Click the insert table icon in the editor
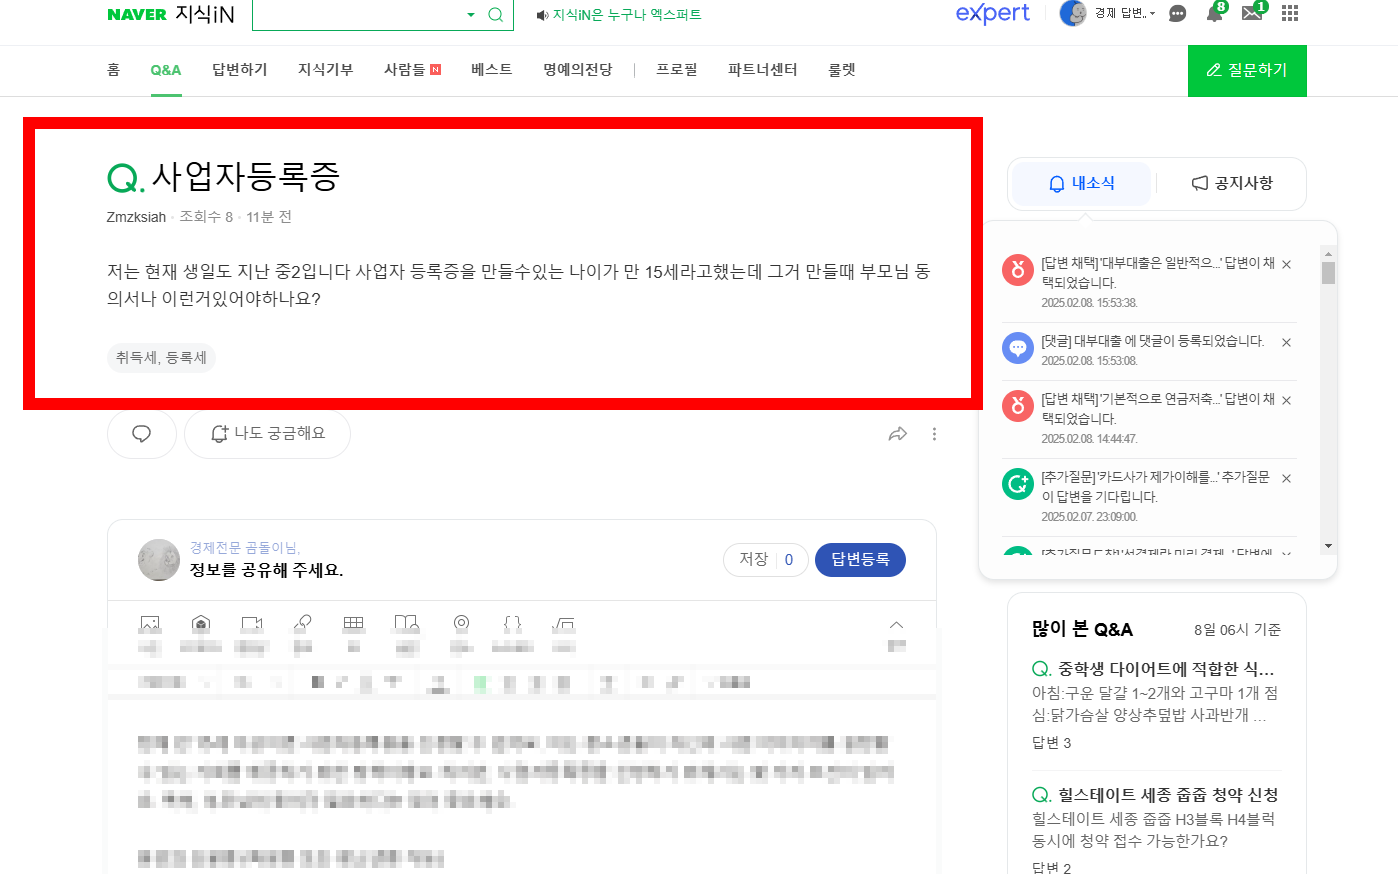The width and height of the screenshot is (1398, 874). [x=354, y=624]
